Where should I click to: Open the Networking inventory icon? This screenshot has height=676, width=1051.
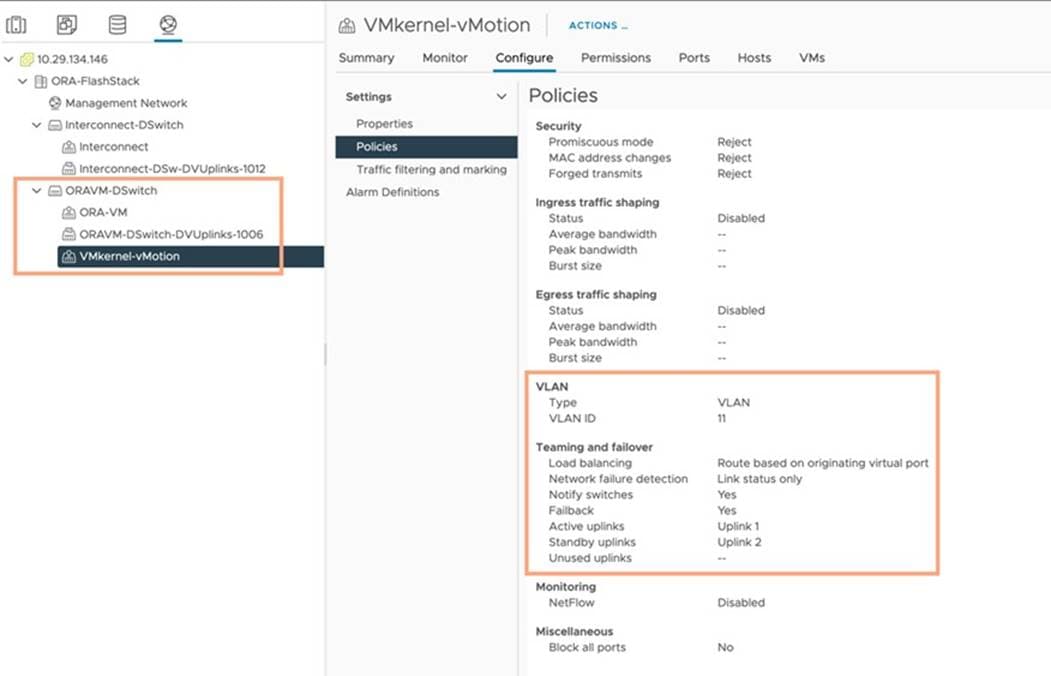click(168, 25)
